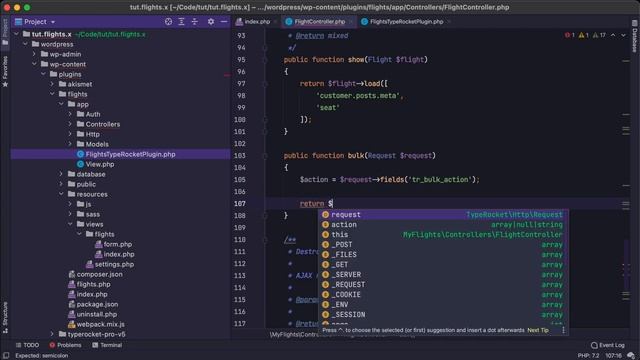Open the Event Log

click(x=608, y=345)
